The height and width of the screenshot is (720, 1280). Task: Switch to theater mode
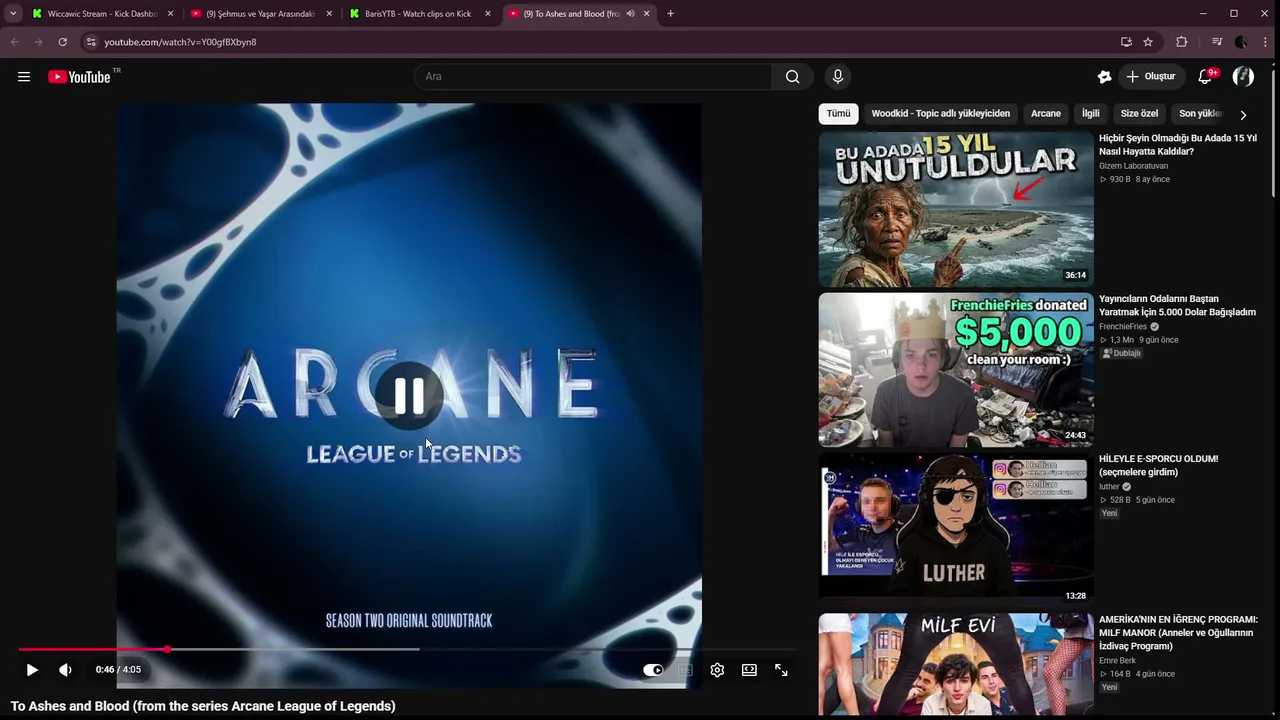click(749, 670)
